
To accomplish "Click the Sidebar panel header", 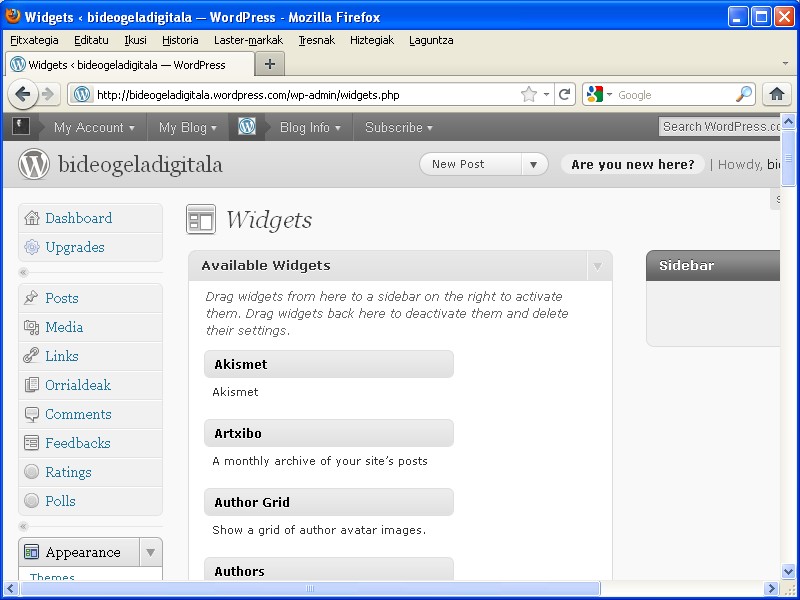I will point(713,265).
